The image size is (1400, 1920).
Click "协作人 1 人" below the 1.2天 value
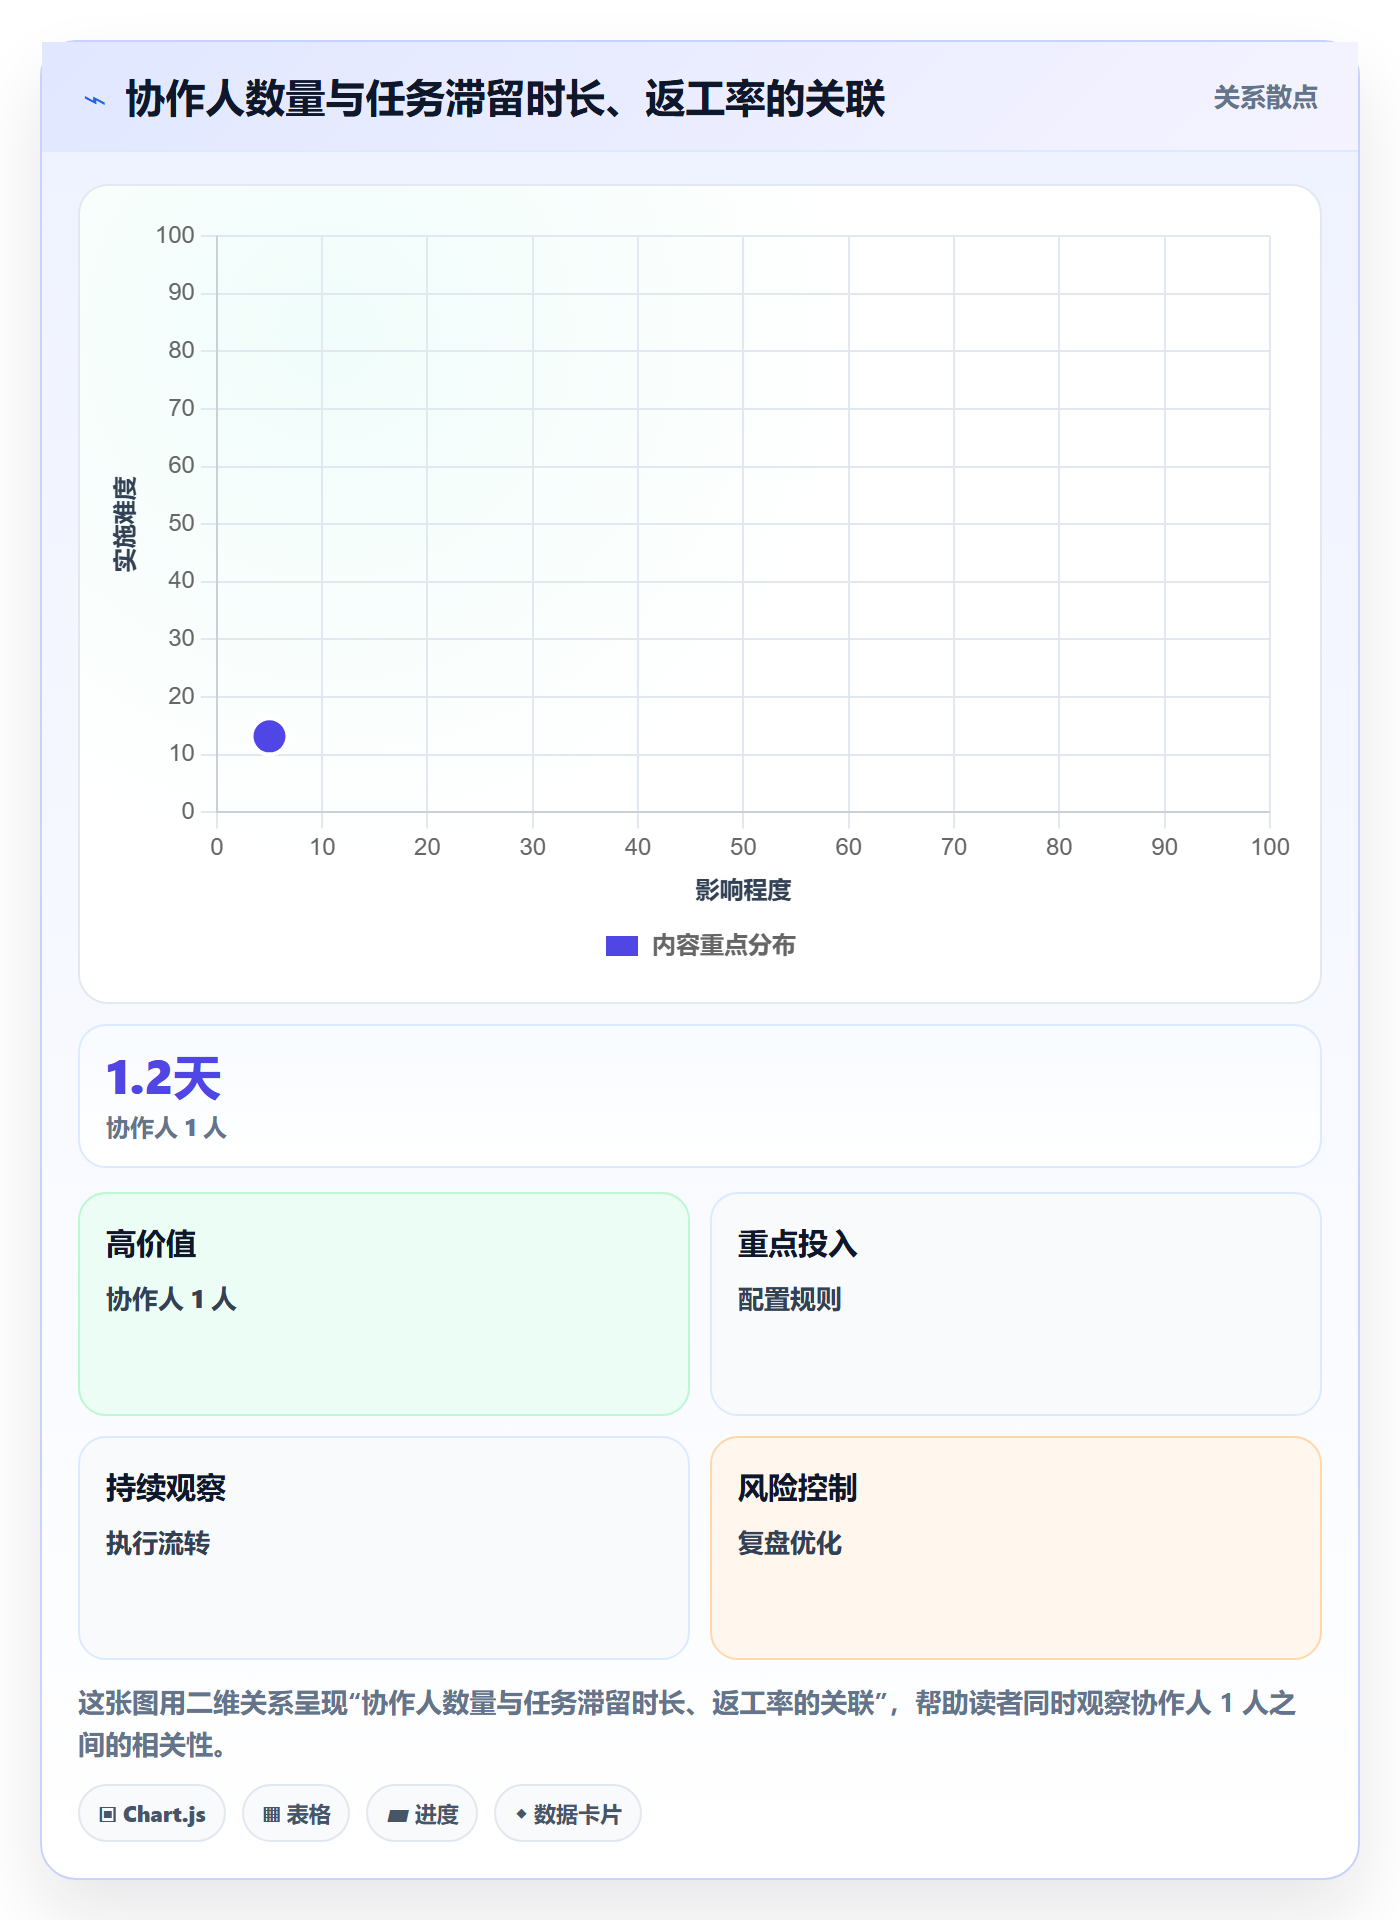(x=166, y=1128)
